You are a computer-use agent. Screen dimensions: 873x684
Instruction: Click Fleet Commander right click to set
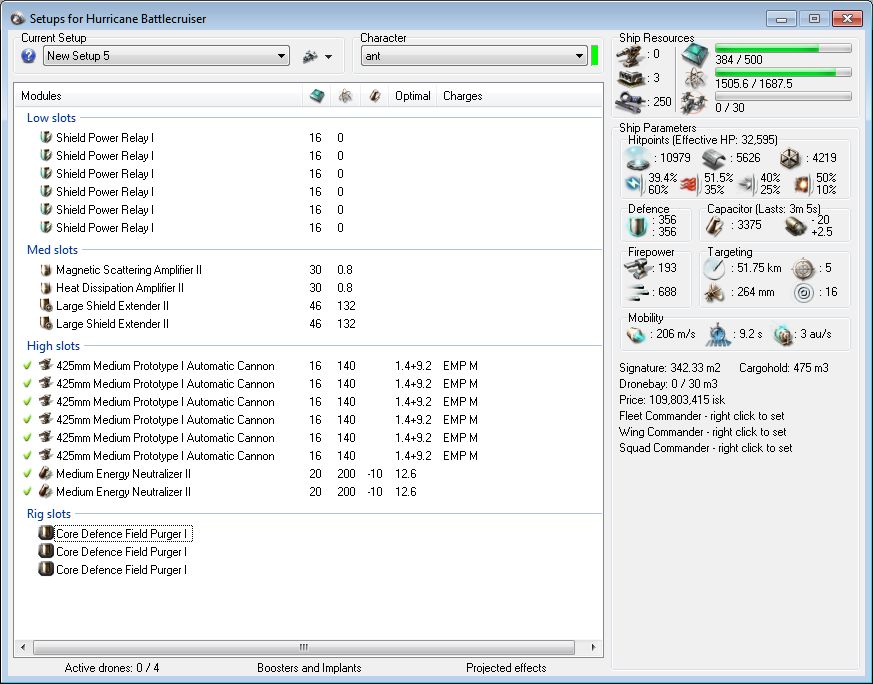[x=702, y=416]
